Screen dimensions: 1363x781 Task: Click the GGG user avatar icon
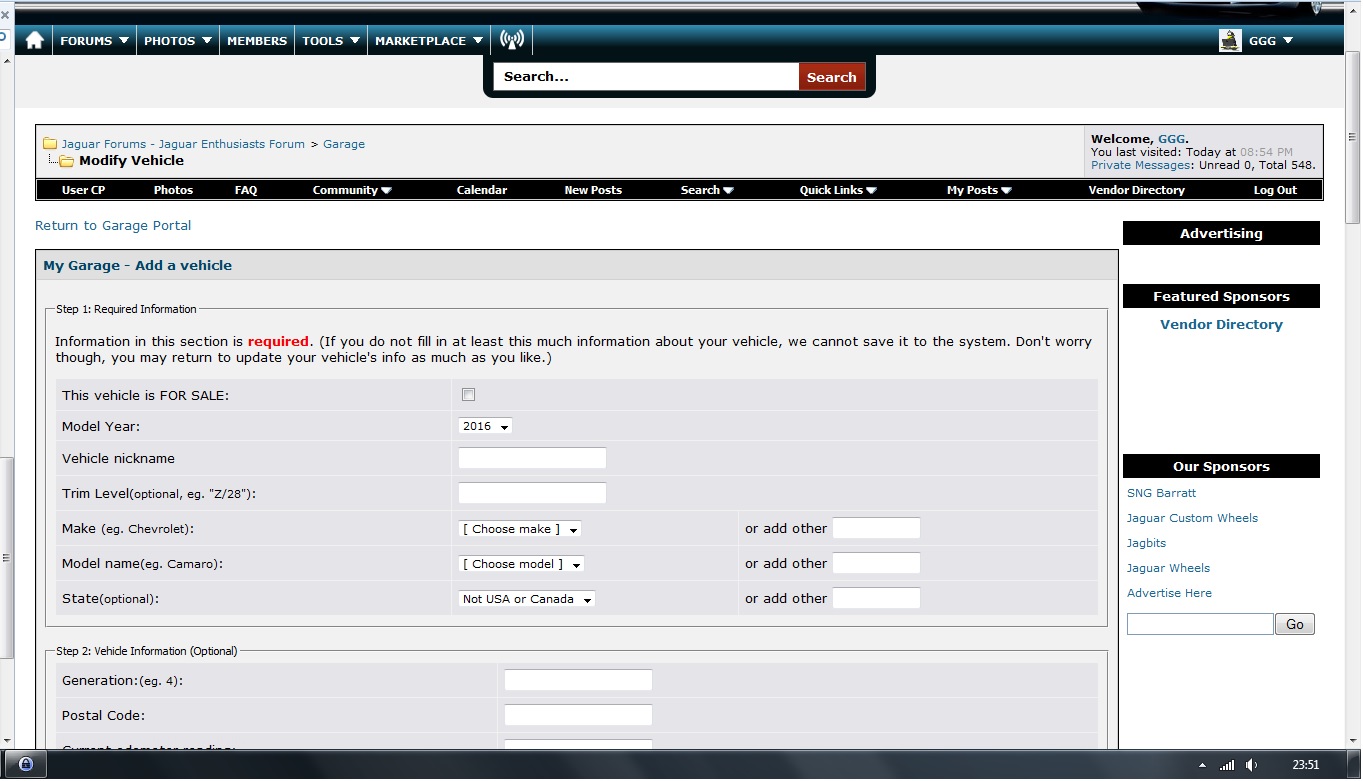point(1230,41)
